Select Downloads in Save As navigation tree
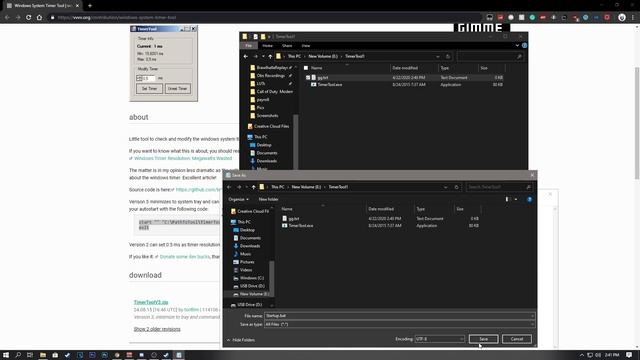This screenshot has height=360, width=640. [250, 246]
